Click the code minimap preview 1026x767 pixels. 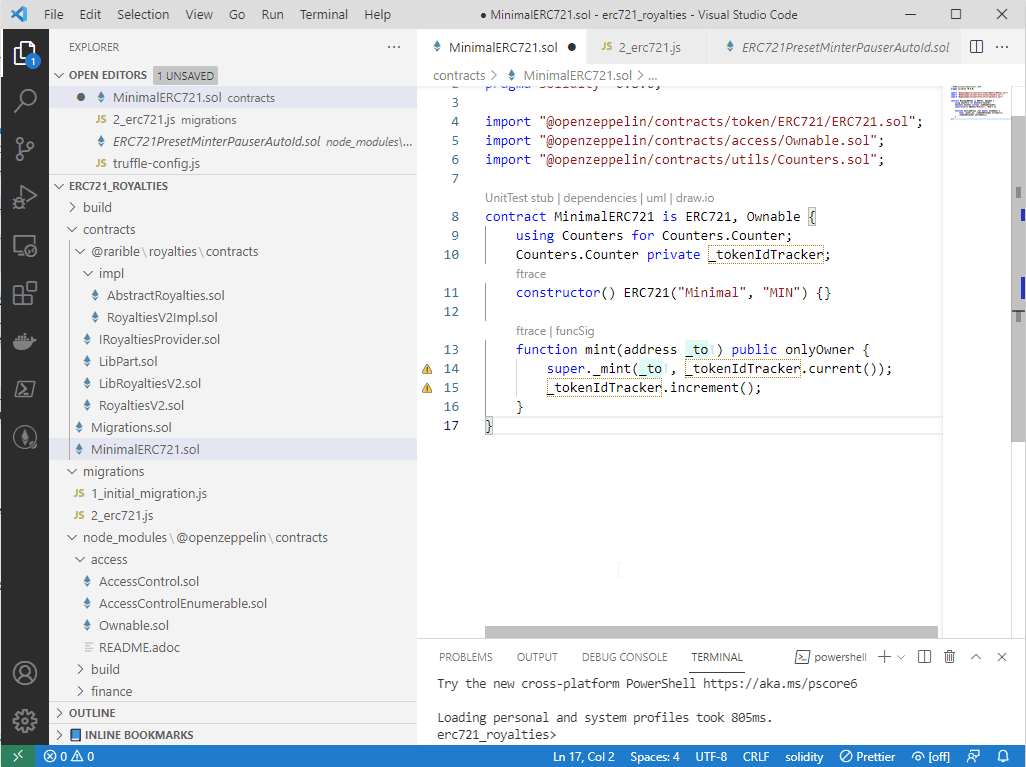click(x=979, y=102)
